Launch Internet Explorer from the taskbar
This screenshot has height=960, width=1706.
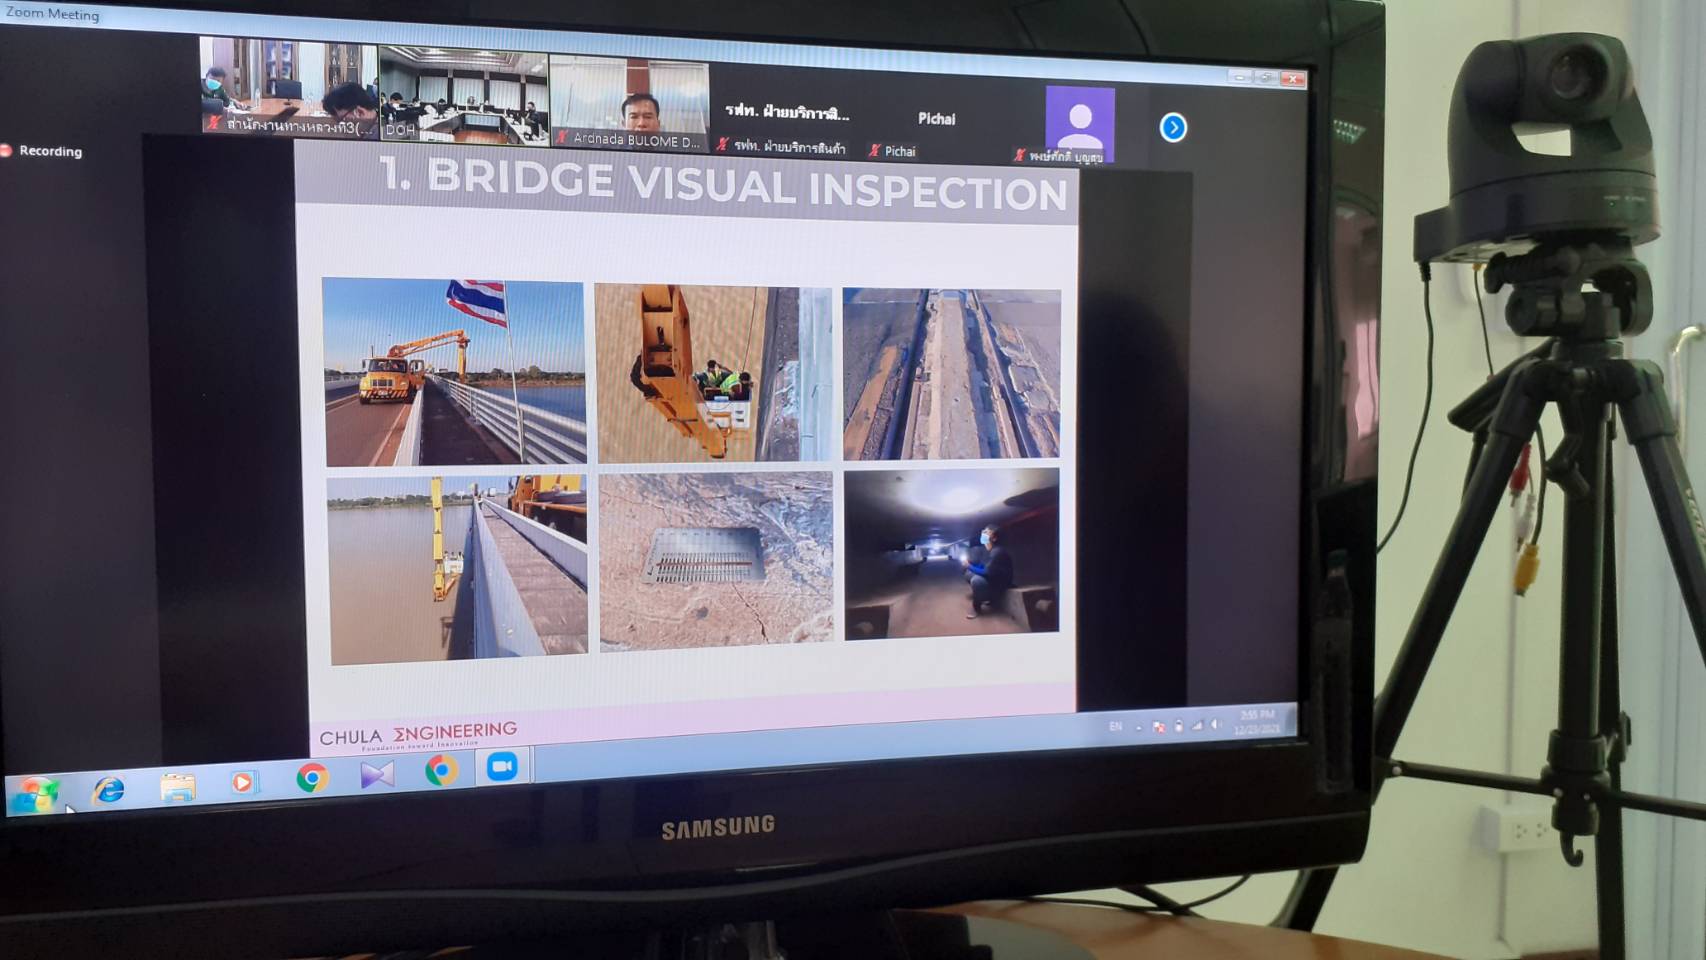pyautogui.click(x=108, y=789)
